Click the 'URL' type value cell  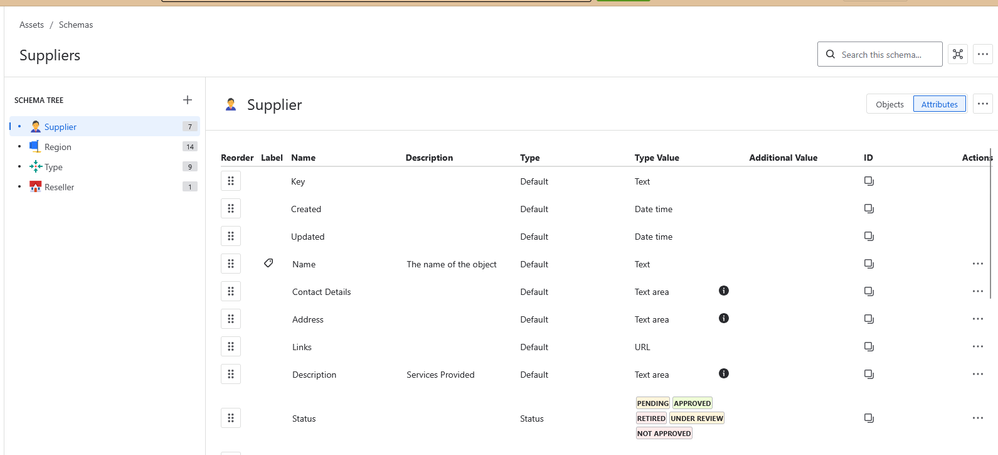coord(642,347)
